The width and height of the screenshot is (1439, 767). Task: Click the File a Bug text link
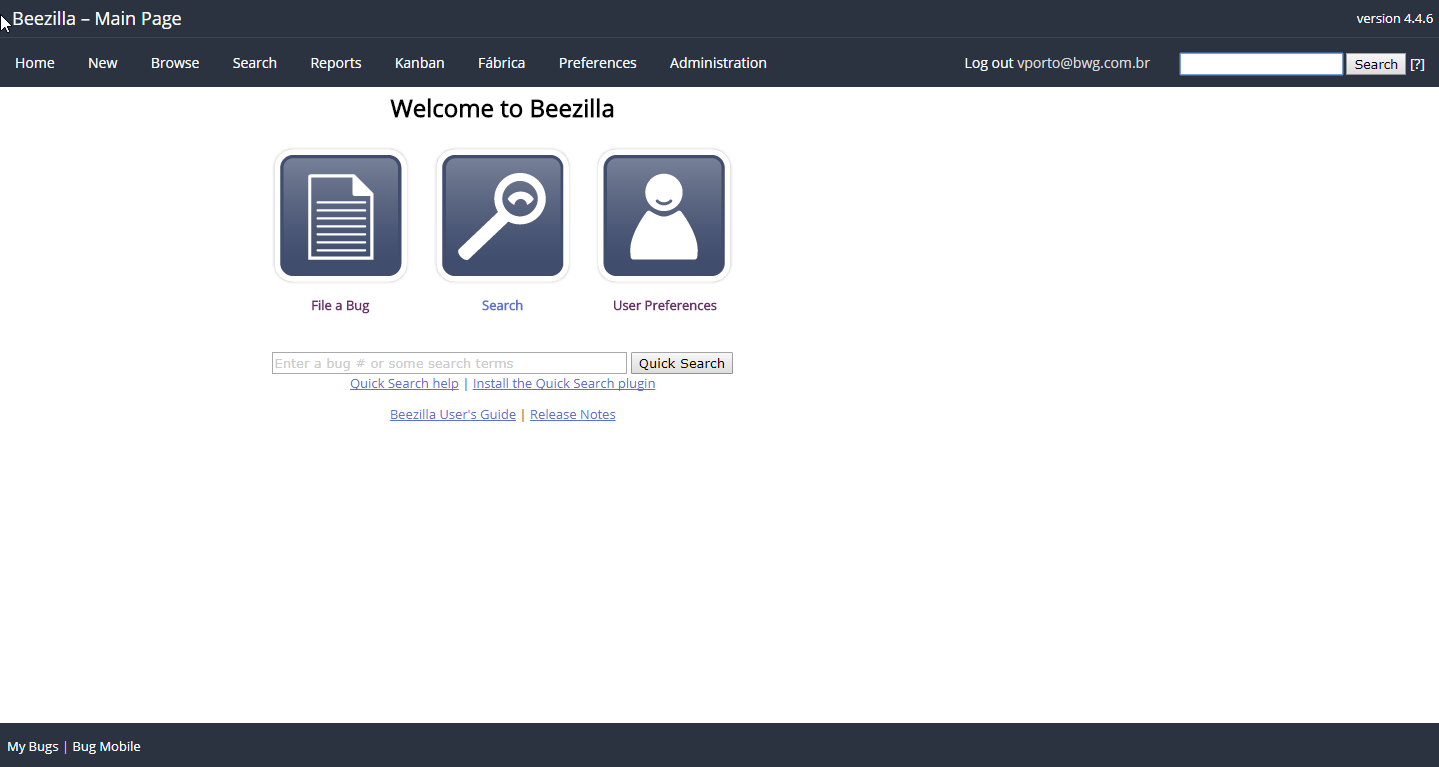(x=340, y=306)
